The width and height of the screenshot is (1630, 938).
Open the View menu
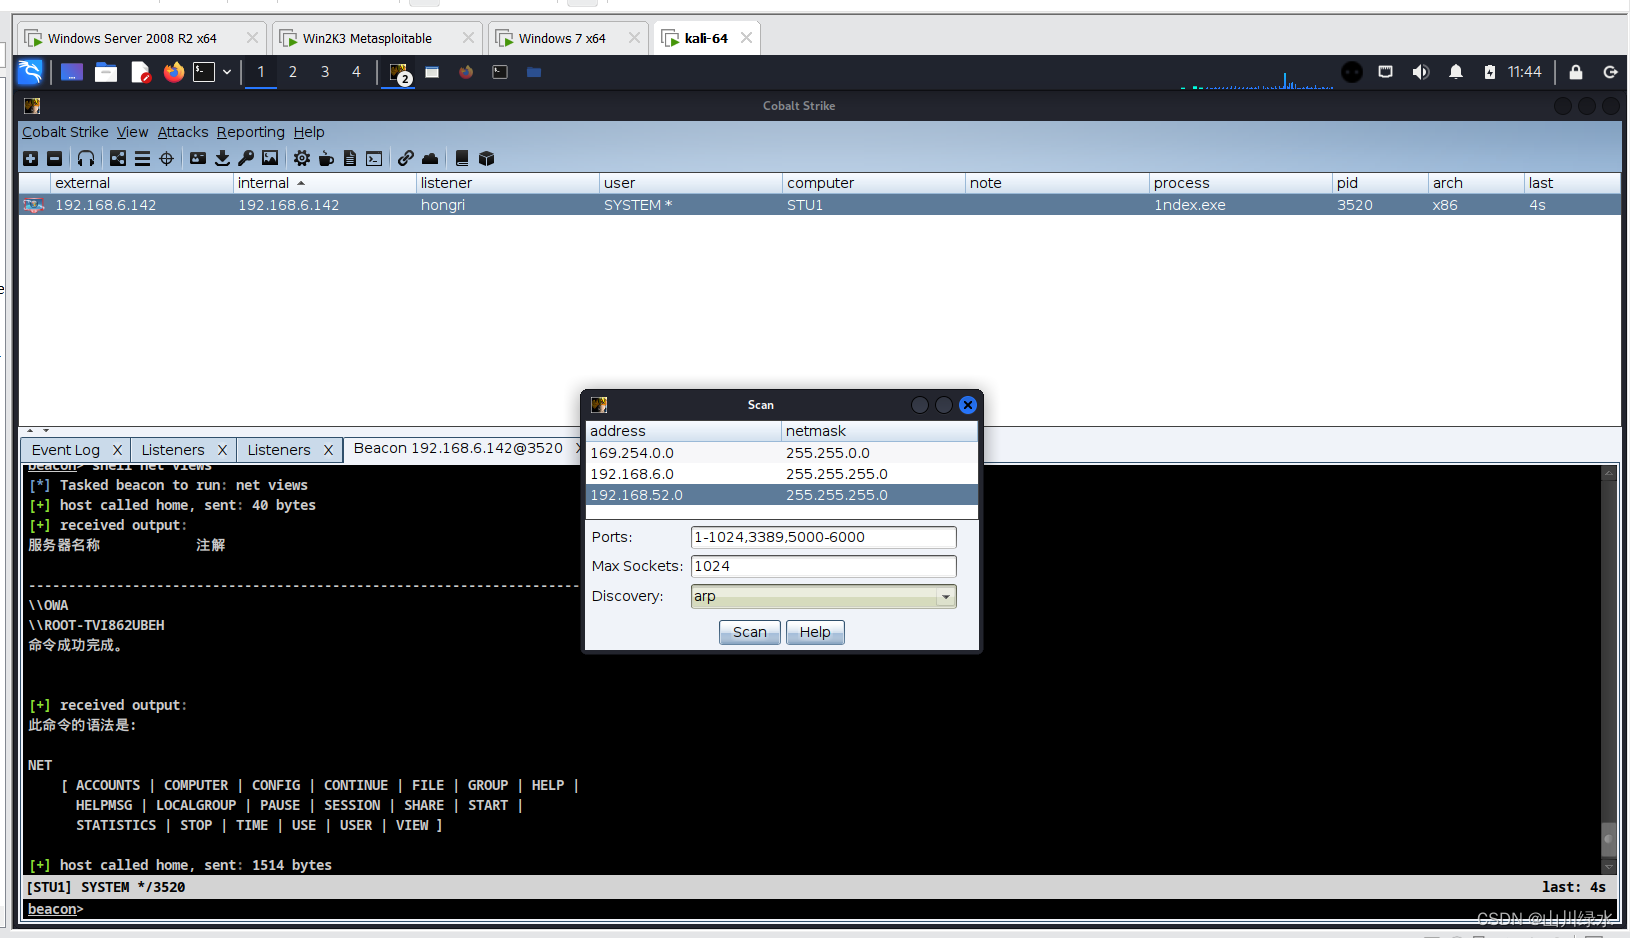[132, 132]
